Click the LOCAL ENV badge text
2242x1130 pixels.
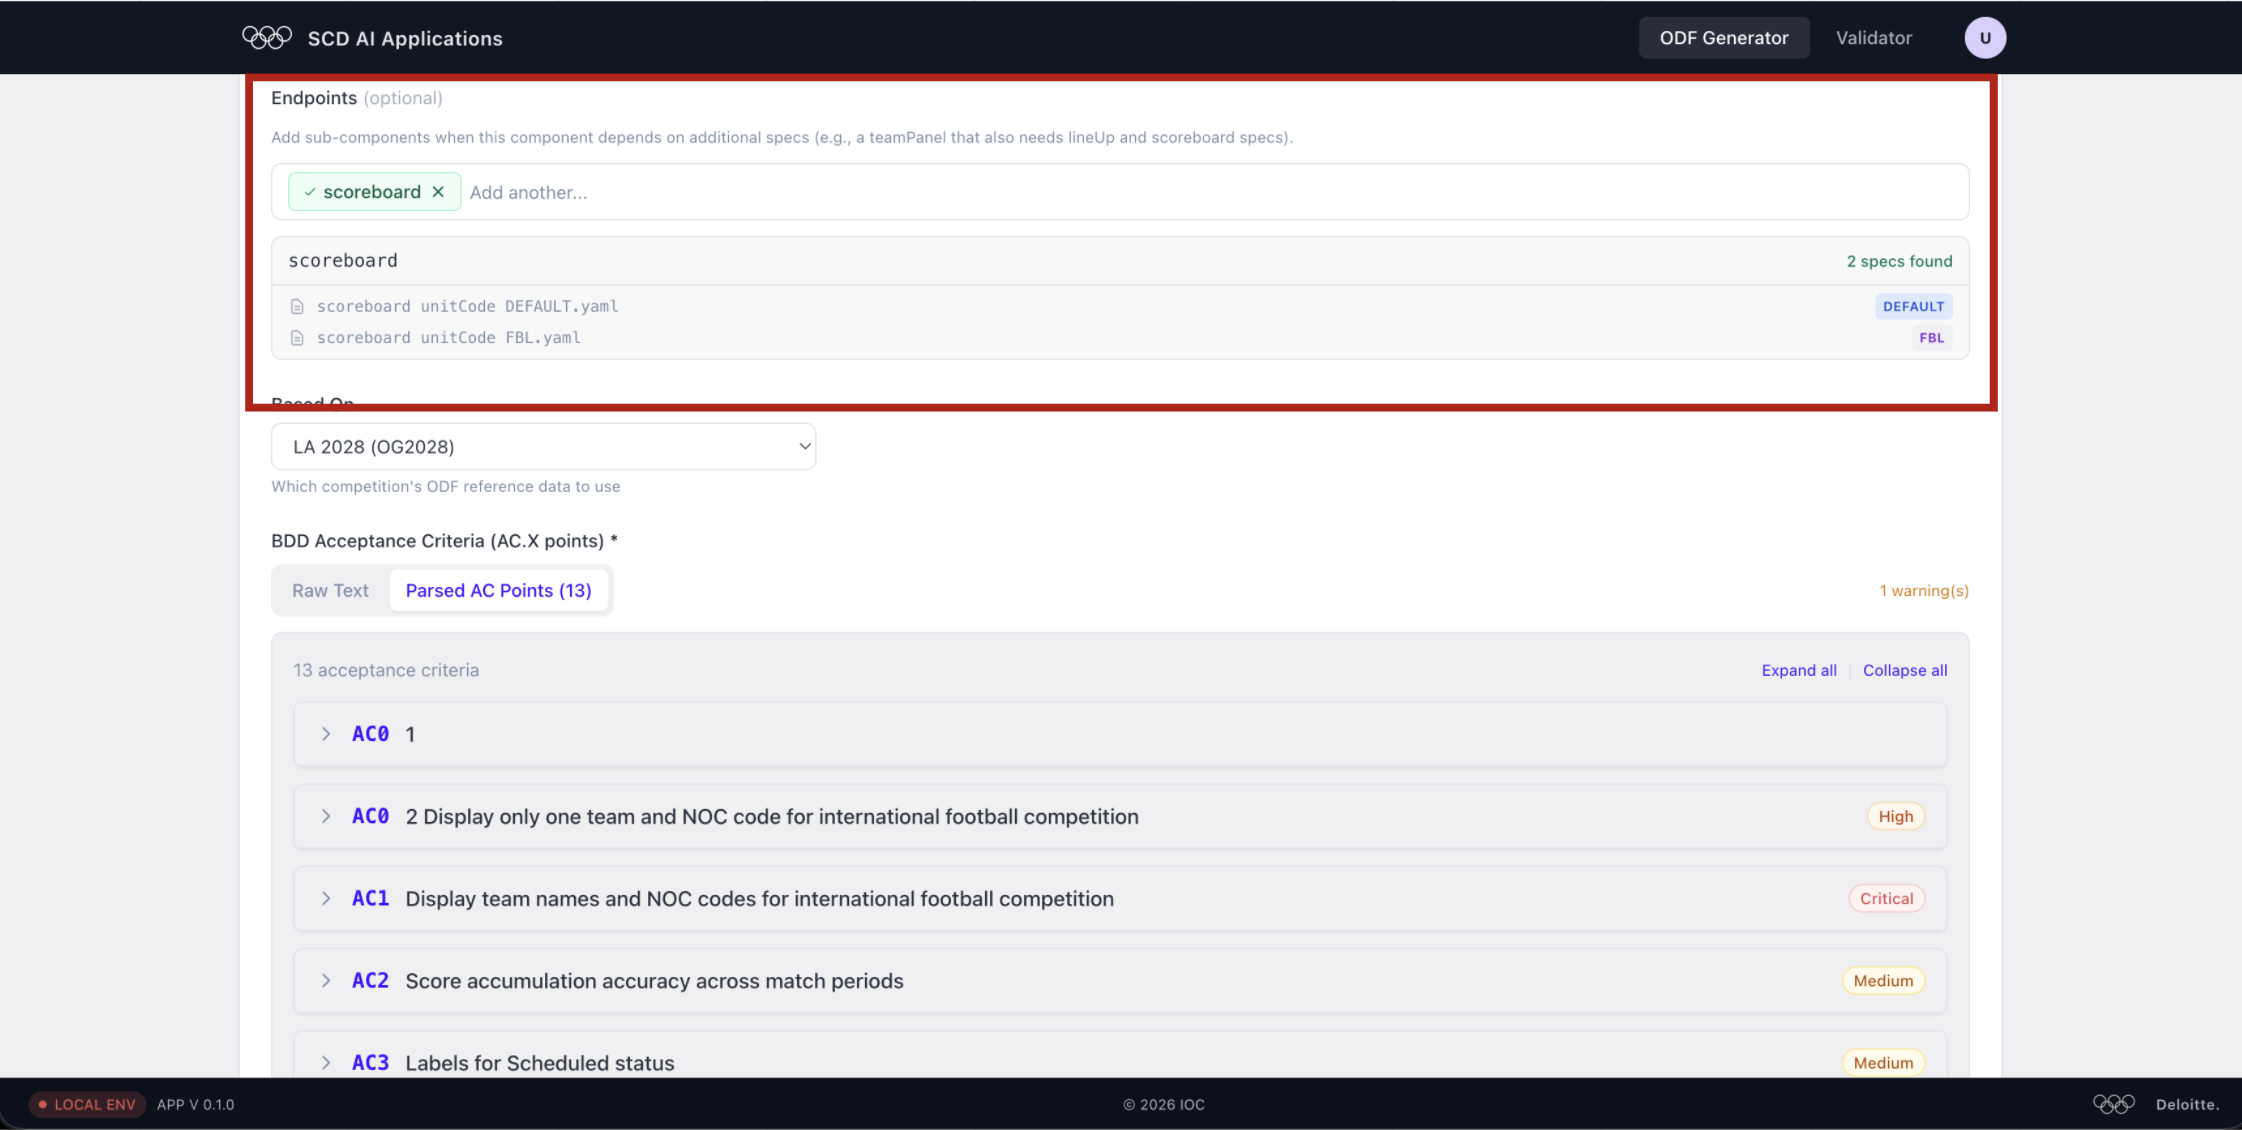95,1105
